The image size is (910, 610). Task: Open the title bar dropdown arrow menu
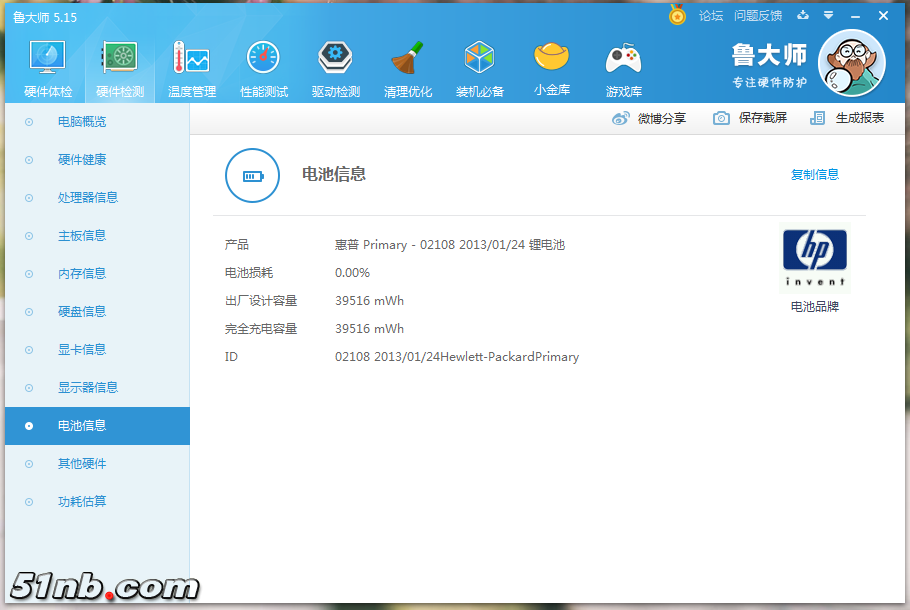[828, 16]
